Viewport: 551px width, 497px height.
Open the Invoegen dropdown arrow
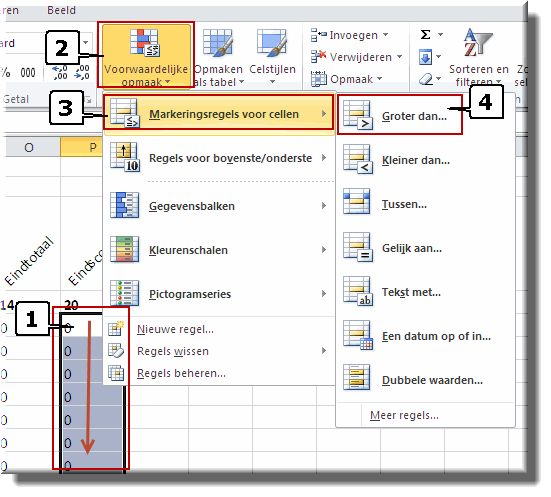click(x=385, y=35)
